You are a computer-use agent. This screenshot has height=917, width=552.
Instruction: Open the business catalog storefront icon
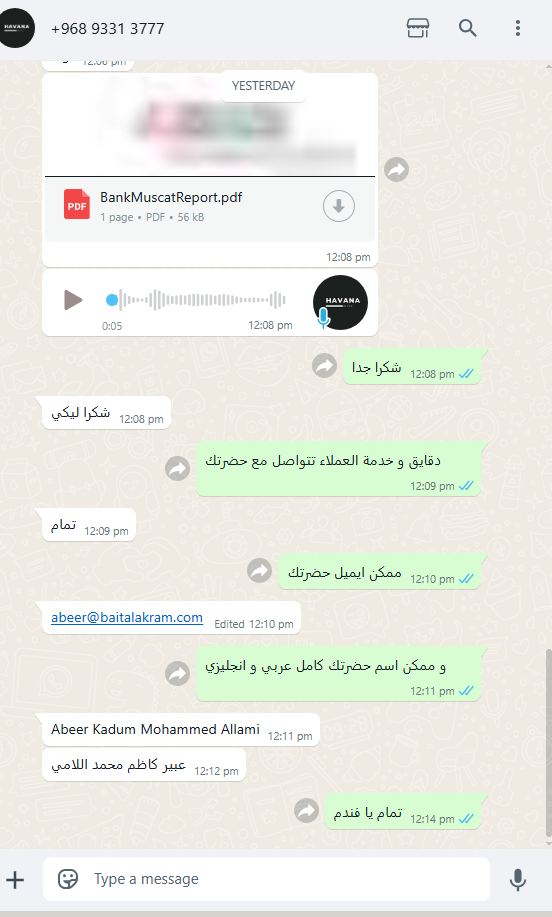pos(418,28)
